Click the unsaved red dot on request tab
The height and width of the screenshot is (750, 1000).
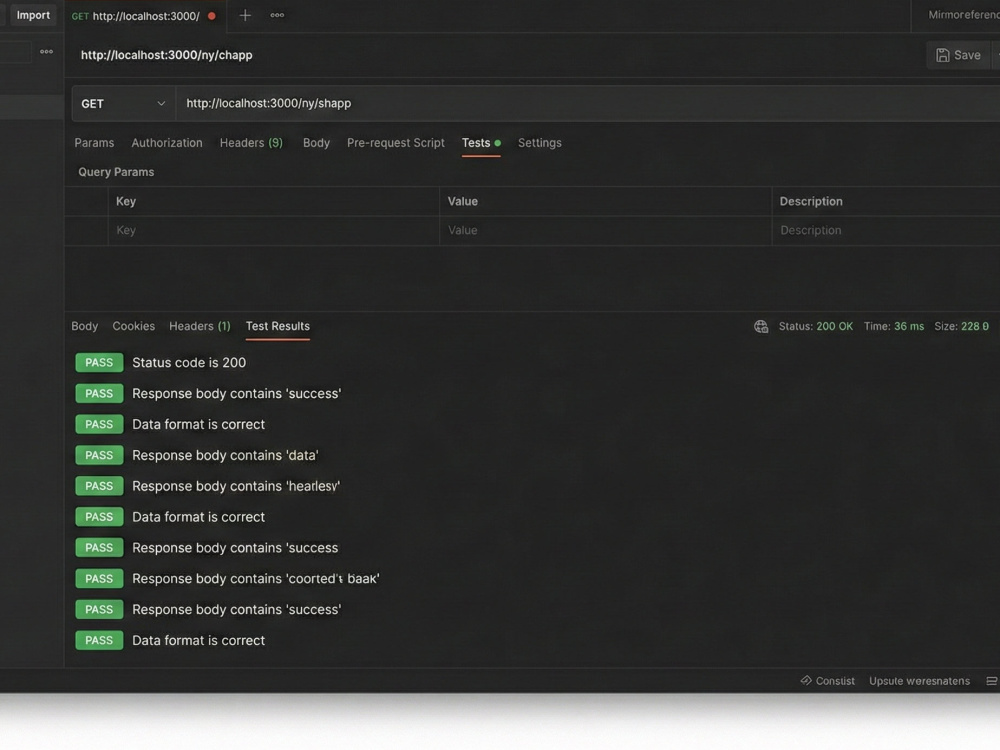(212, 16)
